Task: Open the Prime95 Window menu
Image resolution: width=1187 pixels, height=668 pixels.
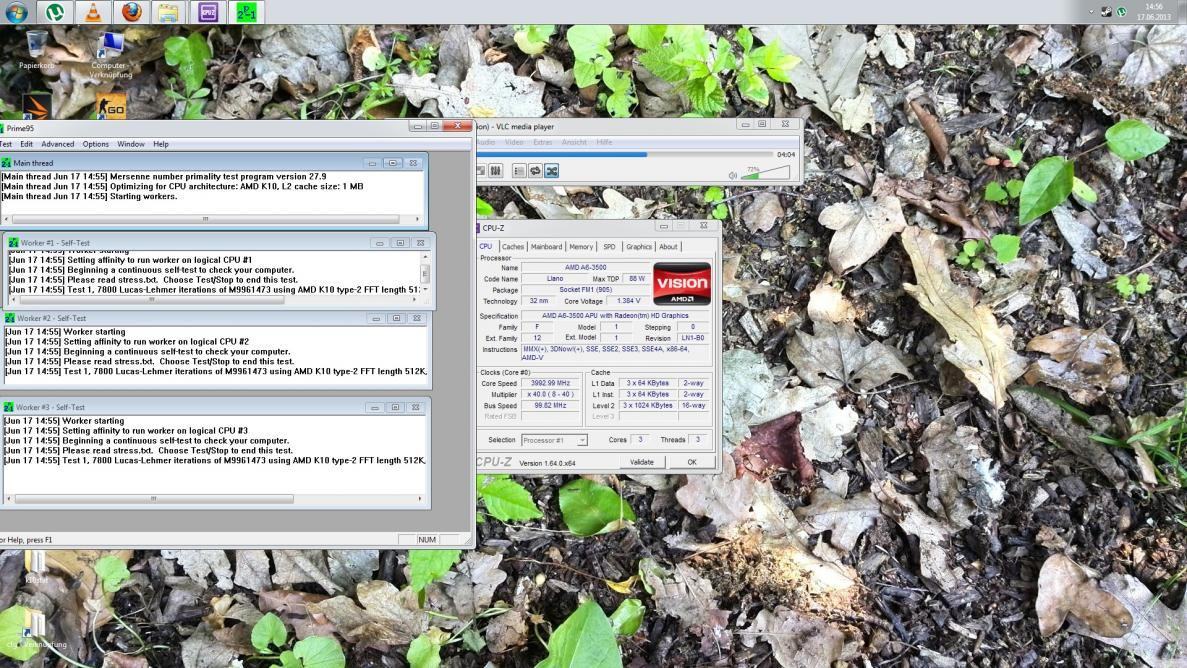Action: point(130,144)
